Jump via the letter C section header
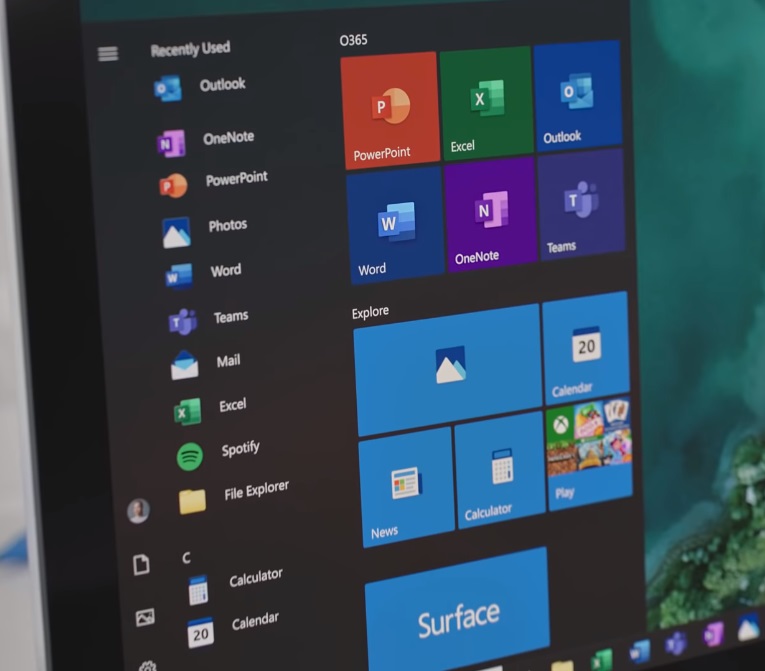This screenshot has height=671, width=765. coord(186,558)
